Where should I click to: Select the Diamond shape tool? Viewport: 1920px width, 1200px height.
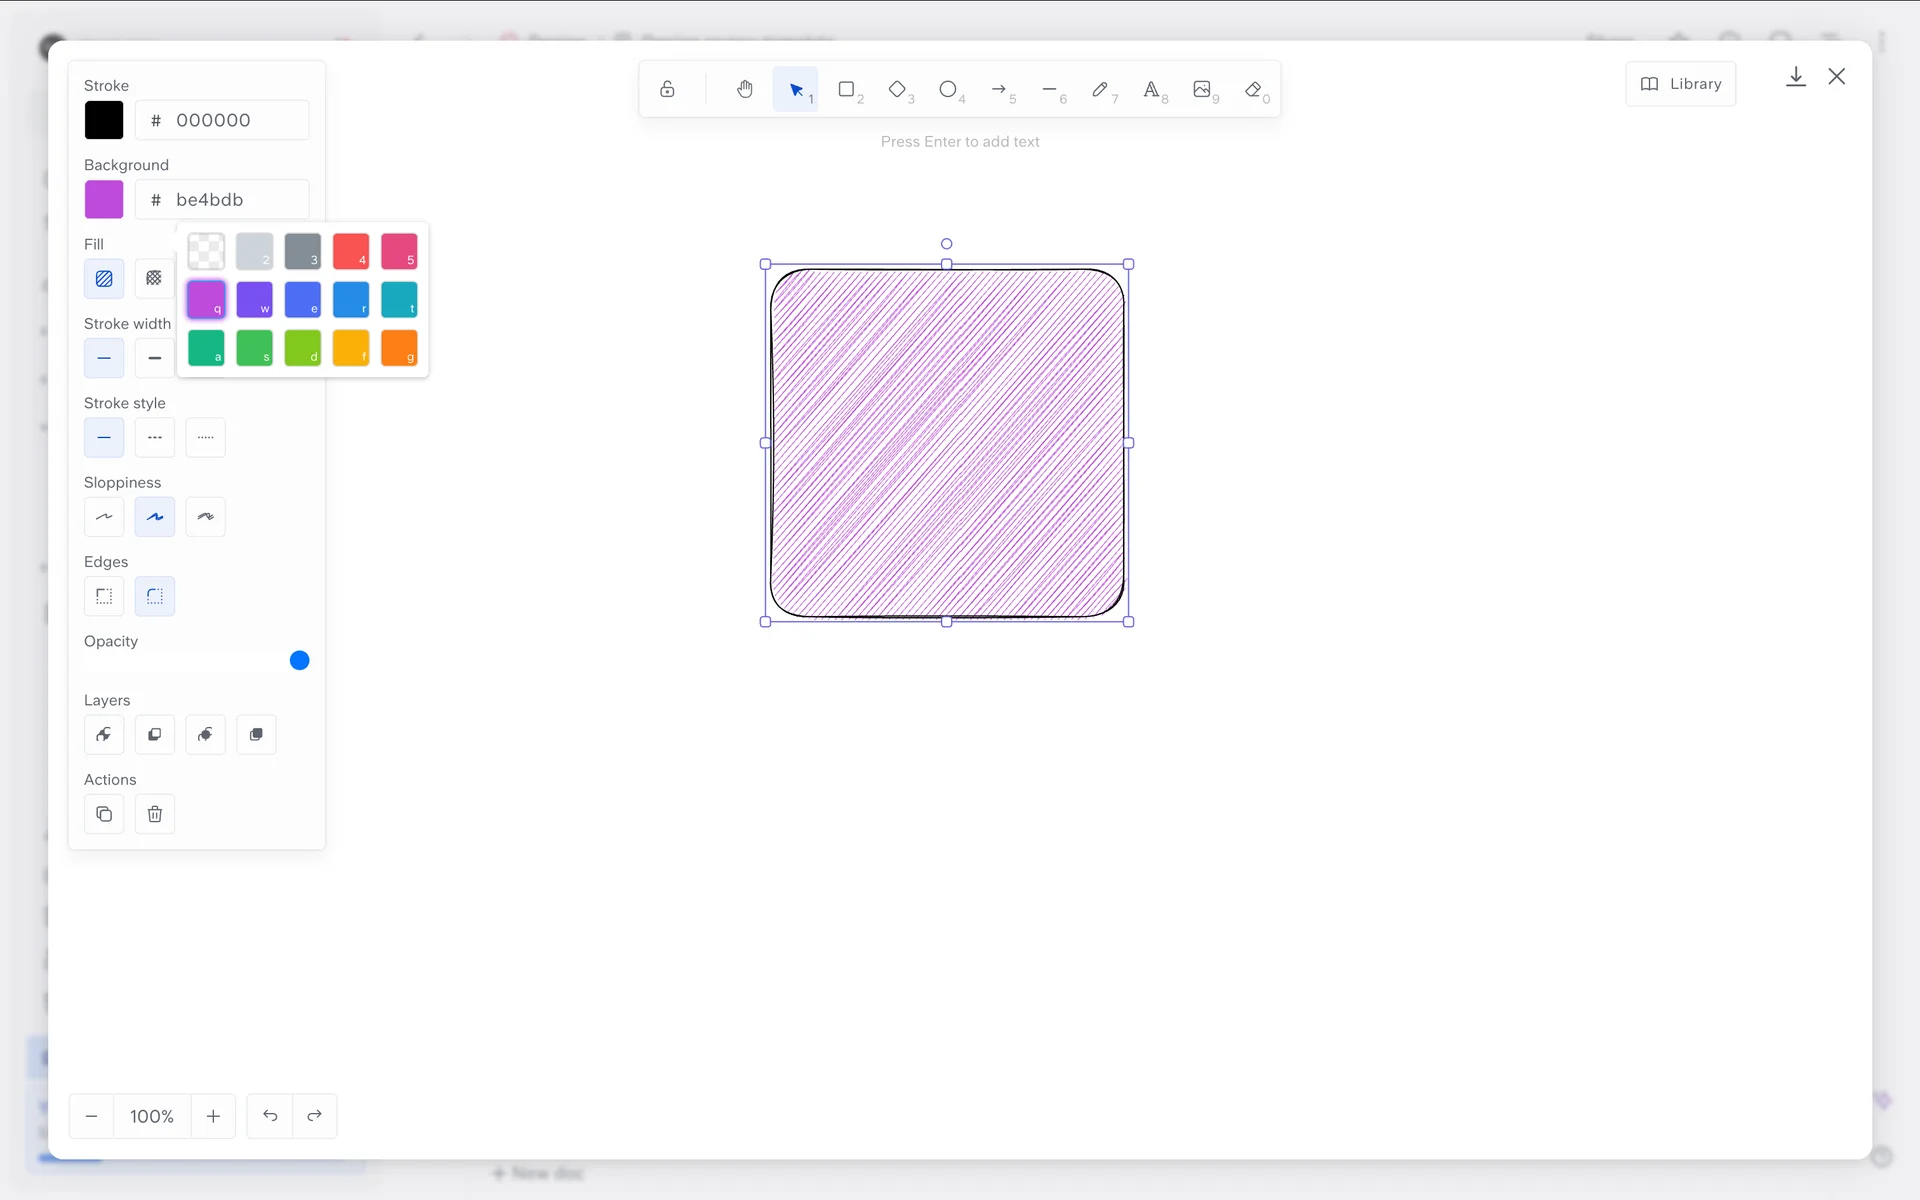[897, 90]
